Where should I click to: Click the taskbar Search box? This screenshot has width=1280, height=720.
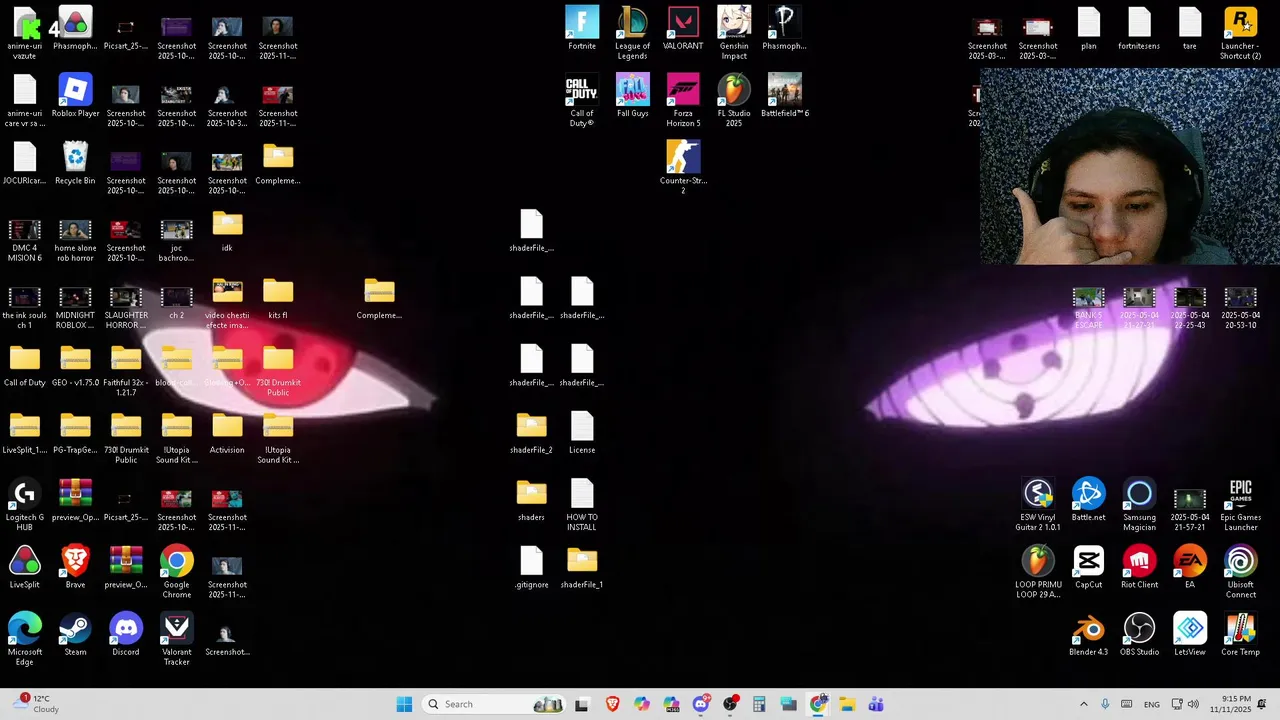pyautogui.click(x=494, y=704)
